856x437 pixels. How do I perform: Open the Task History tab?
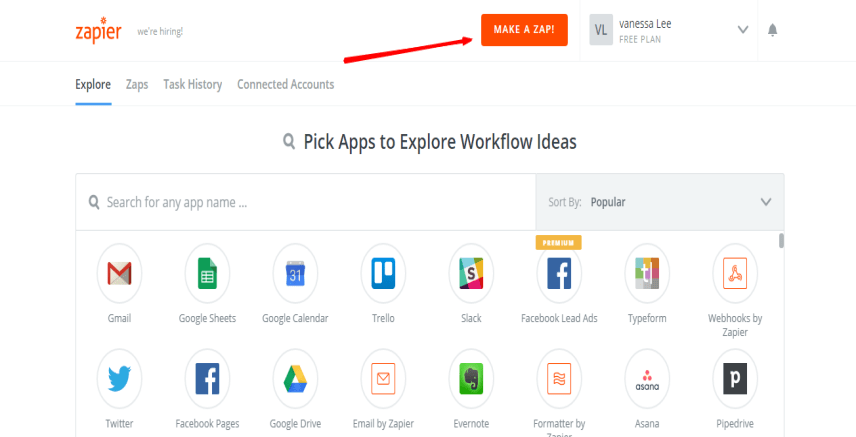[x=192, y=85]
